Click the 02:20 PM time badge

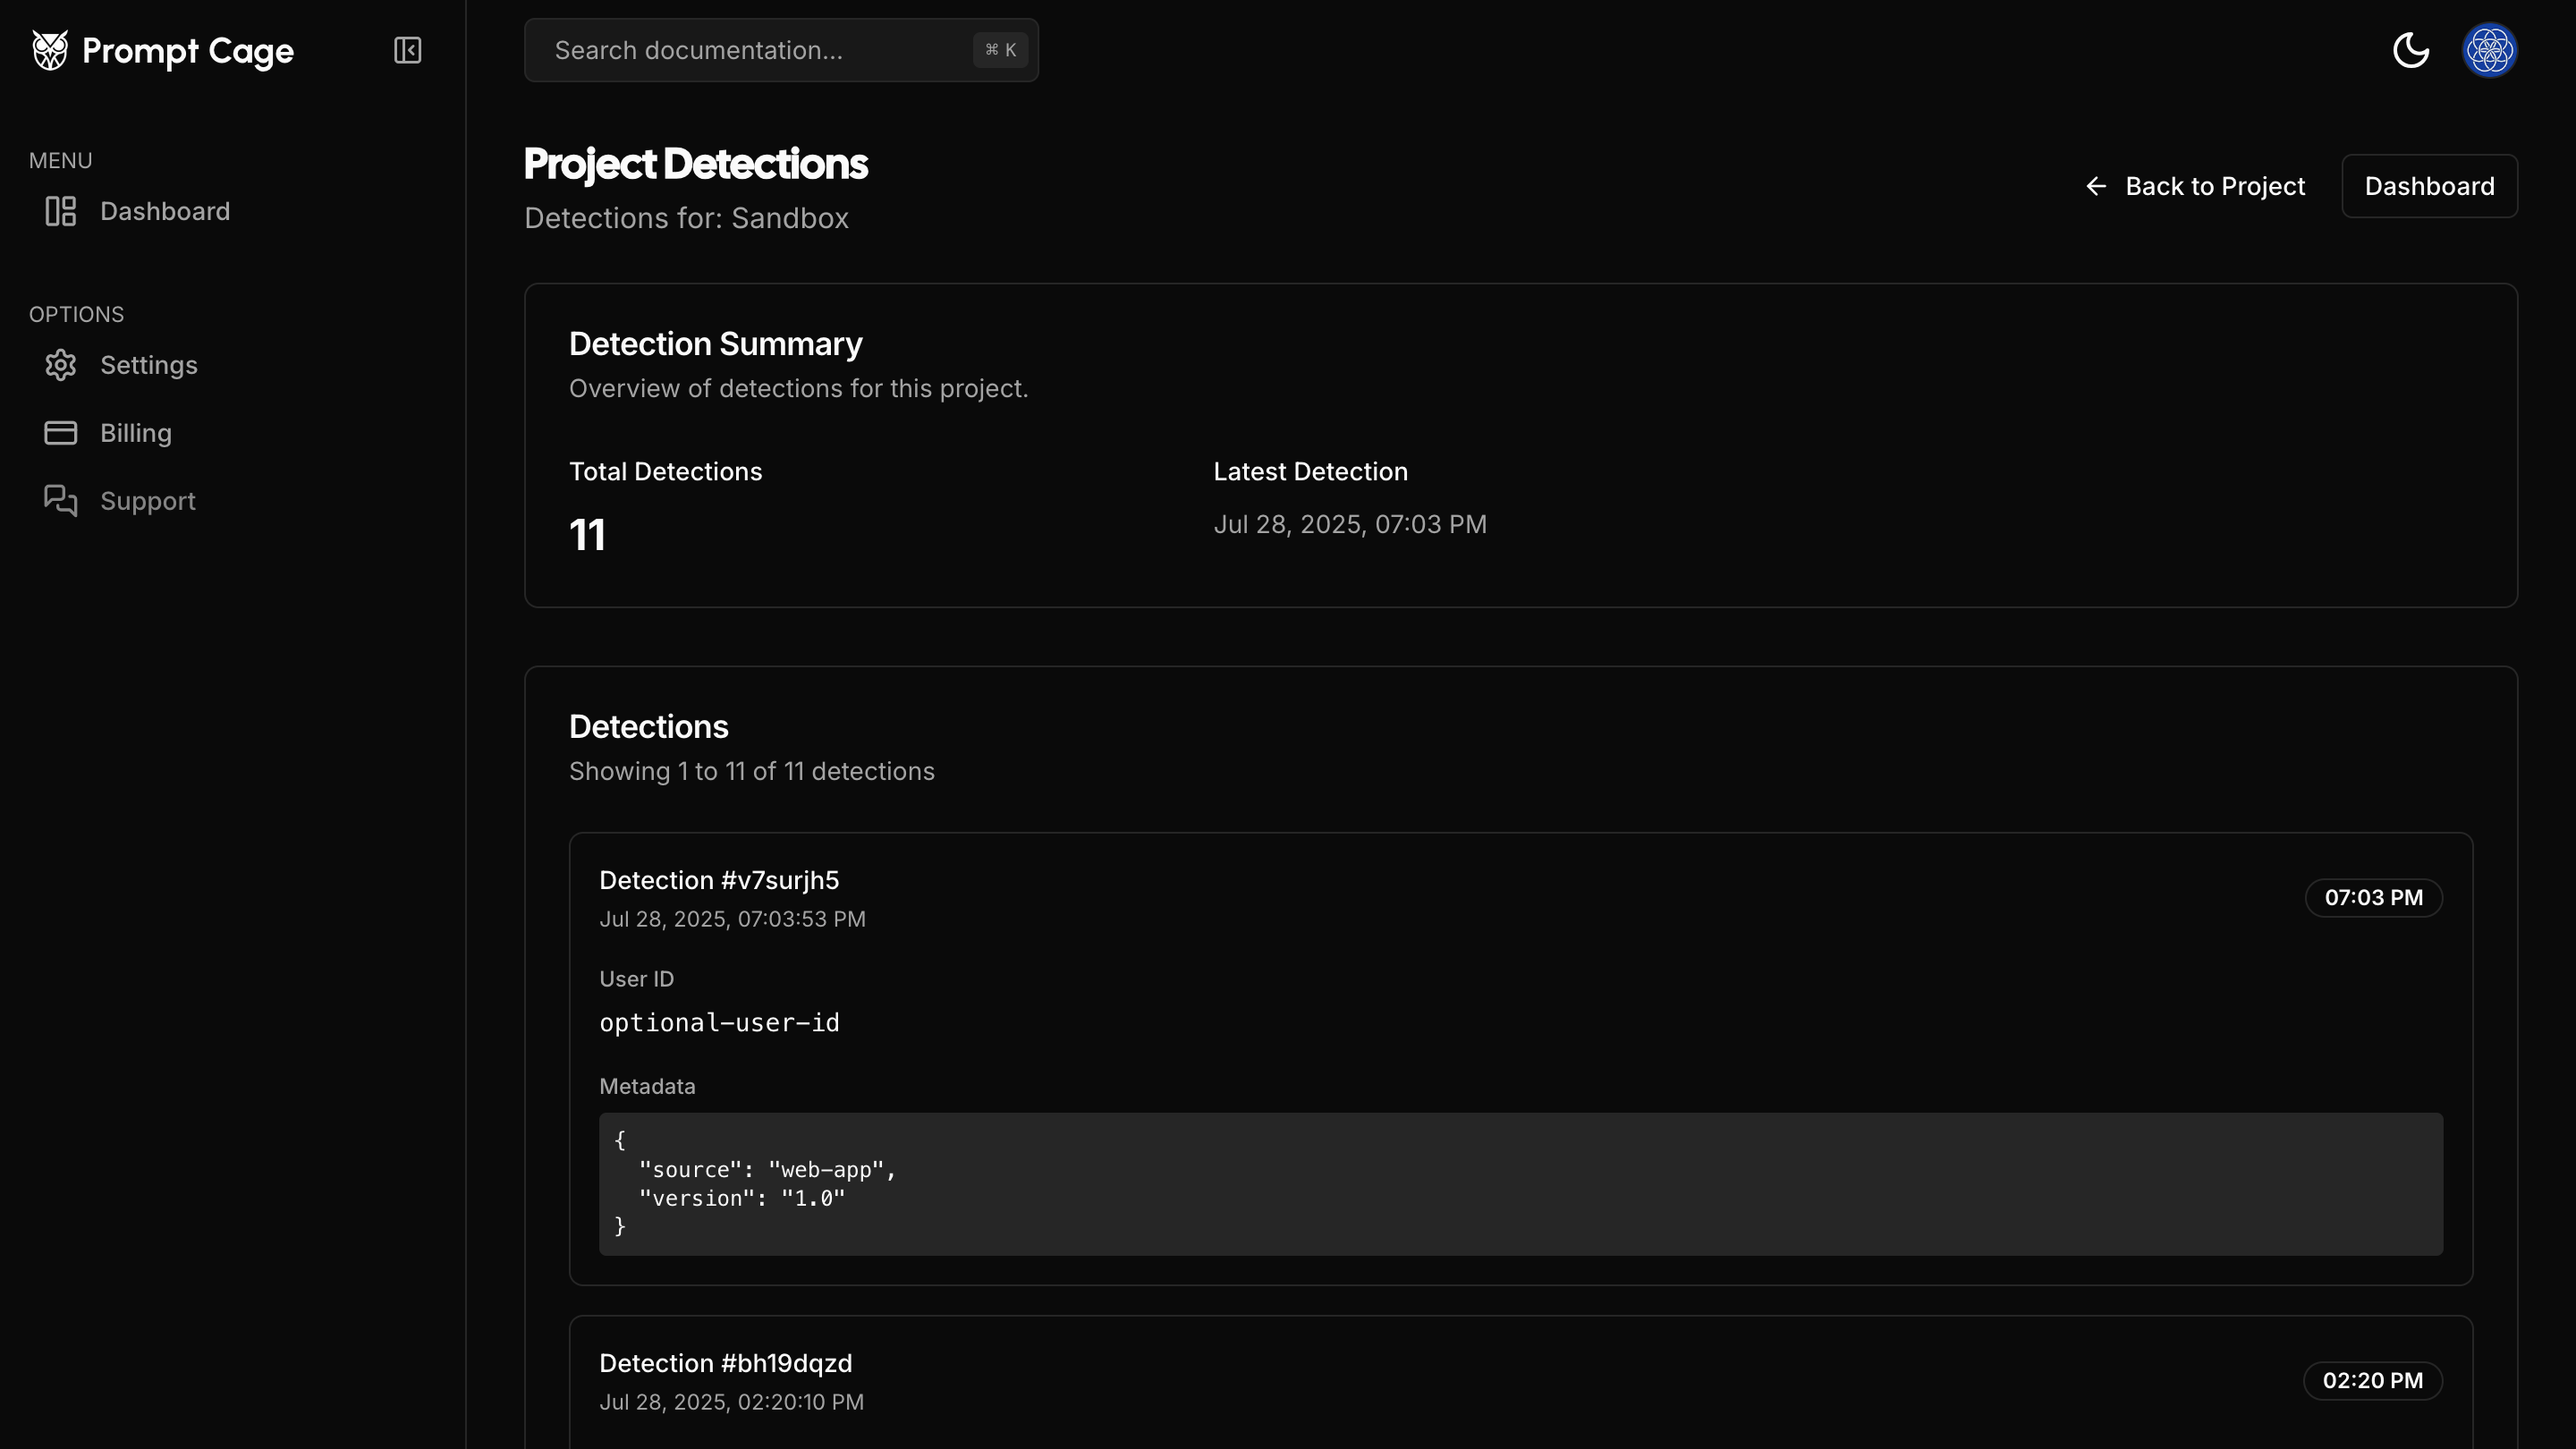pos(2372,1380)
